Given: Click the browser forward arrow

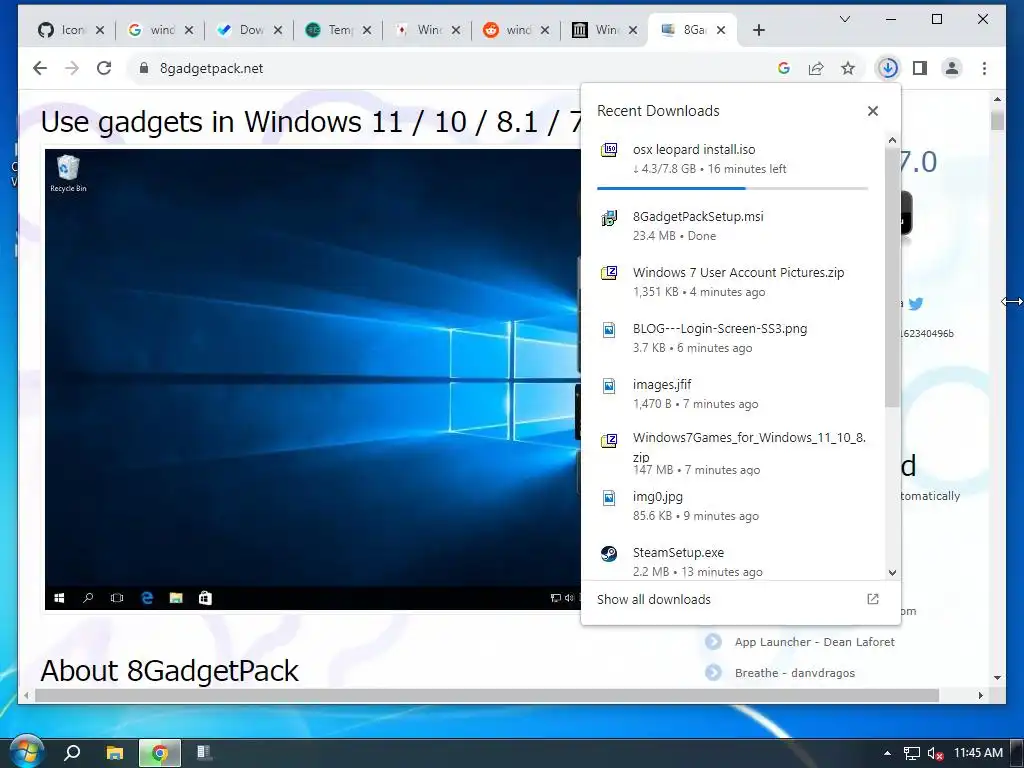Looking at the screenshot, I should [x=72, y=68].
